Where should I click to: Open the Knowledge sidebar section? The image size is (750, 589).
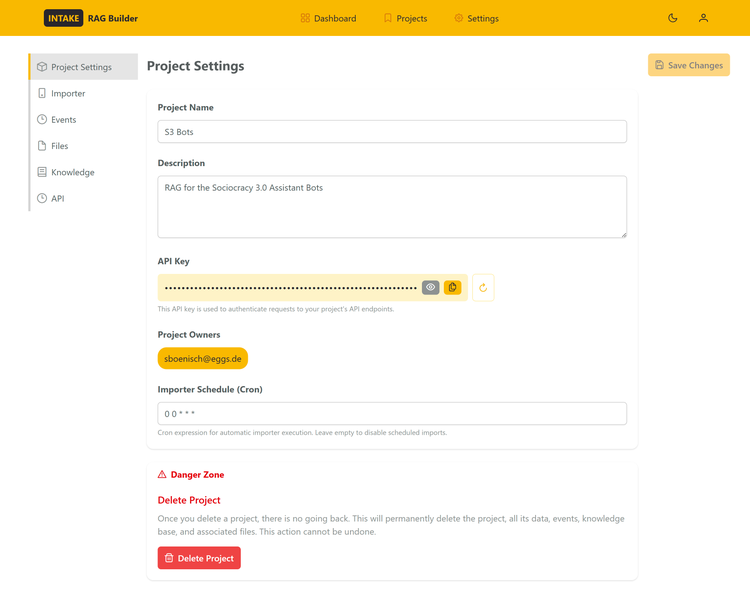click(x=72, y=172)
